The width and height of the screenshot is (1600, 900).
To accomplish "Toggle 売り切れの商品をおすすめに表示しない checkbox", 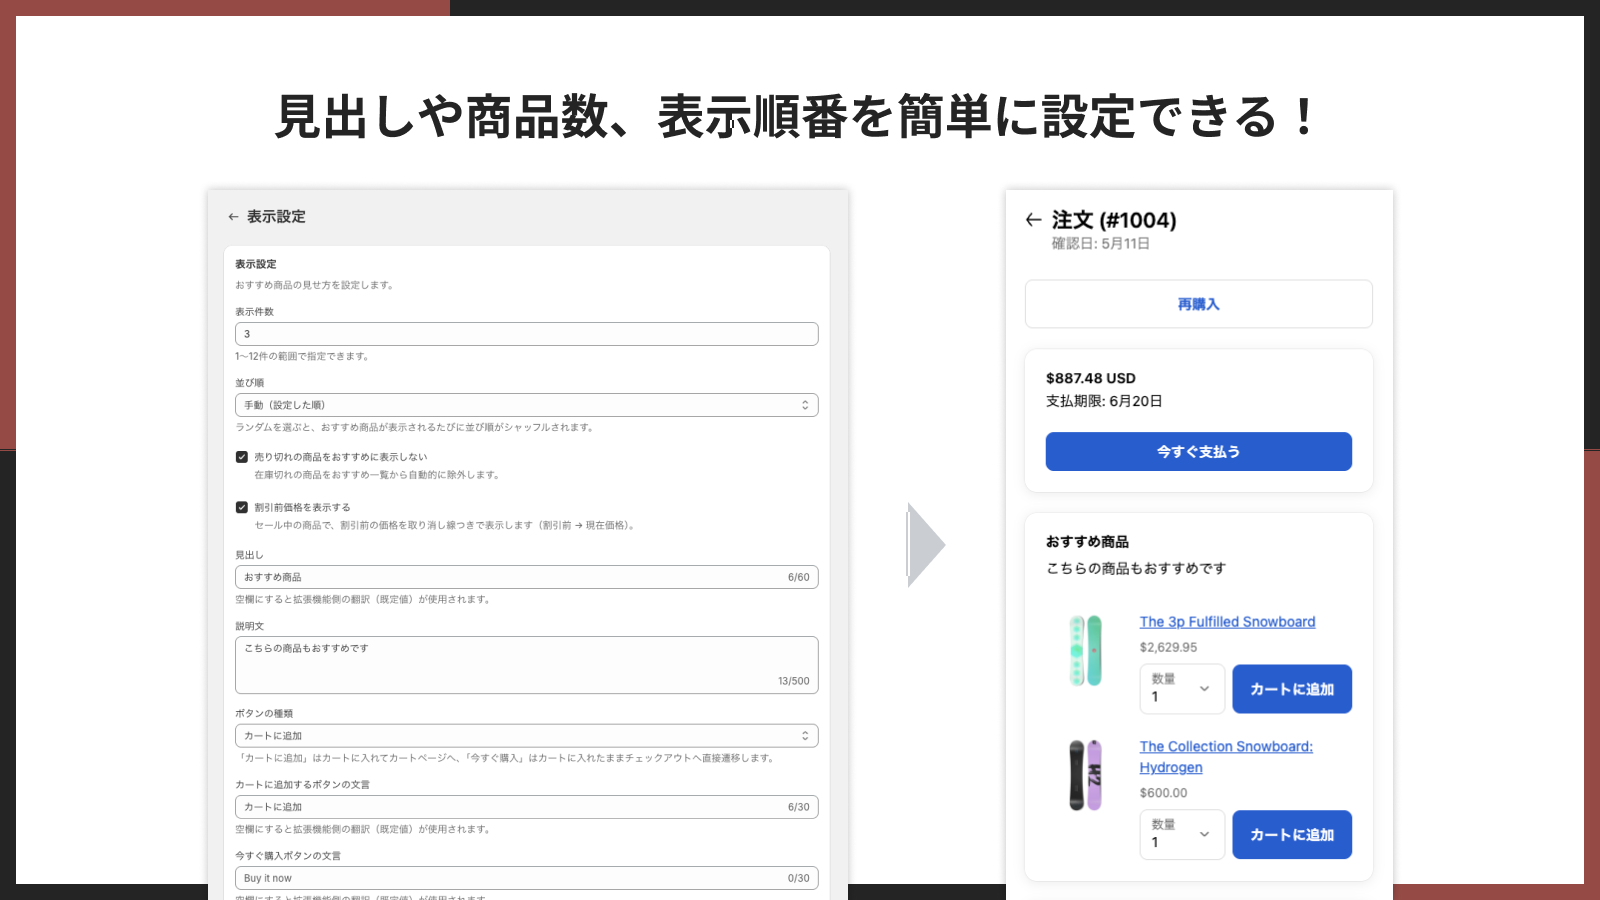I will coord(242,457).
